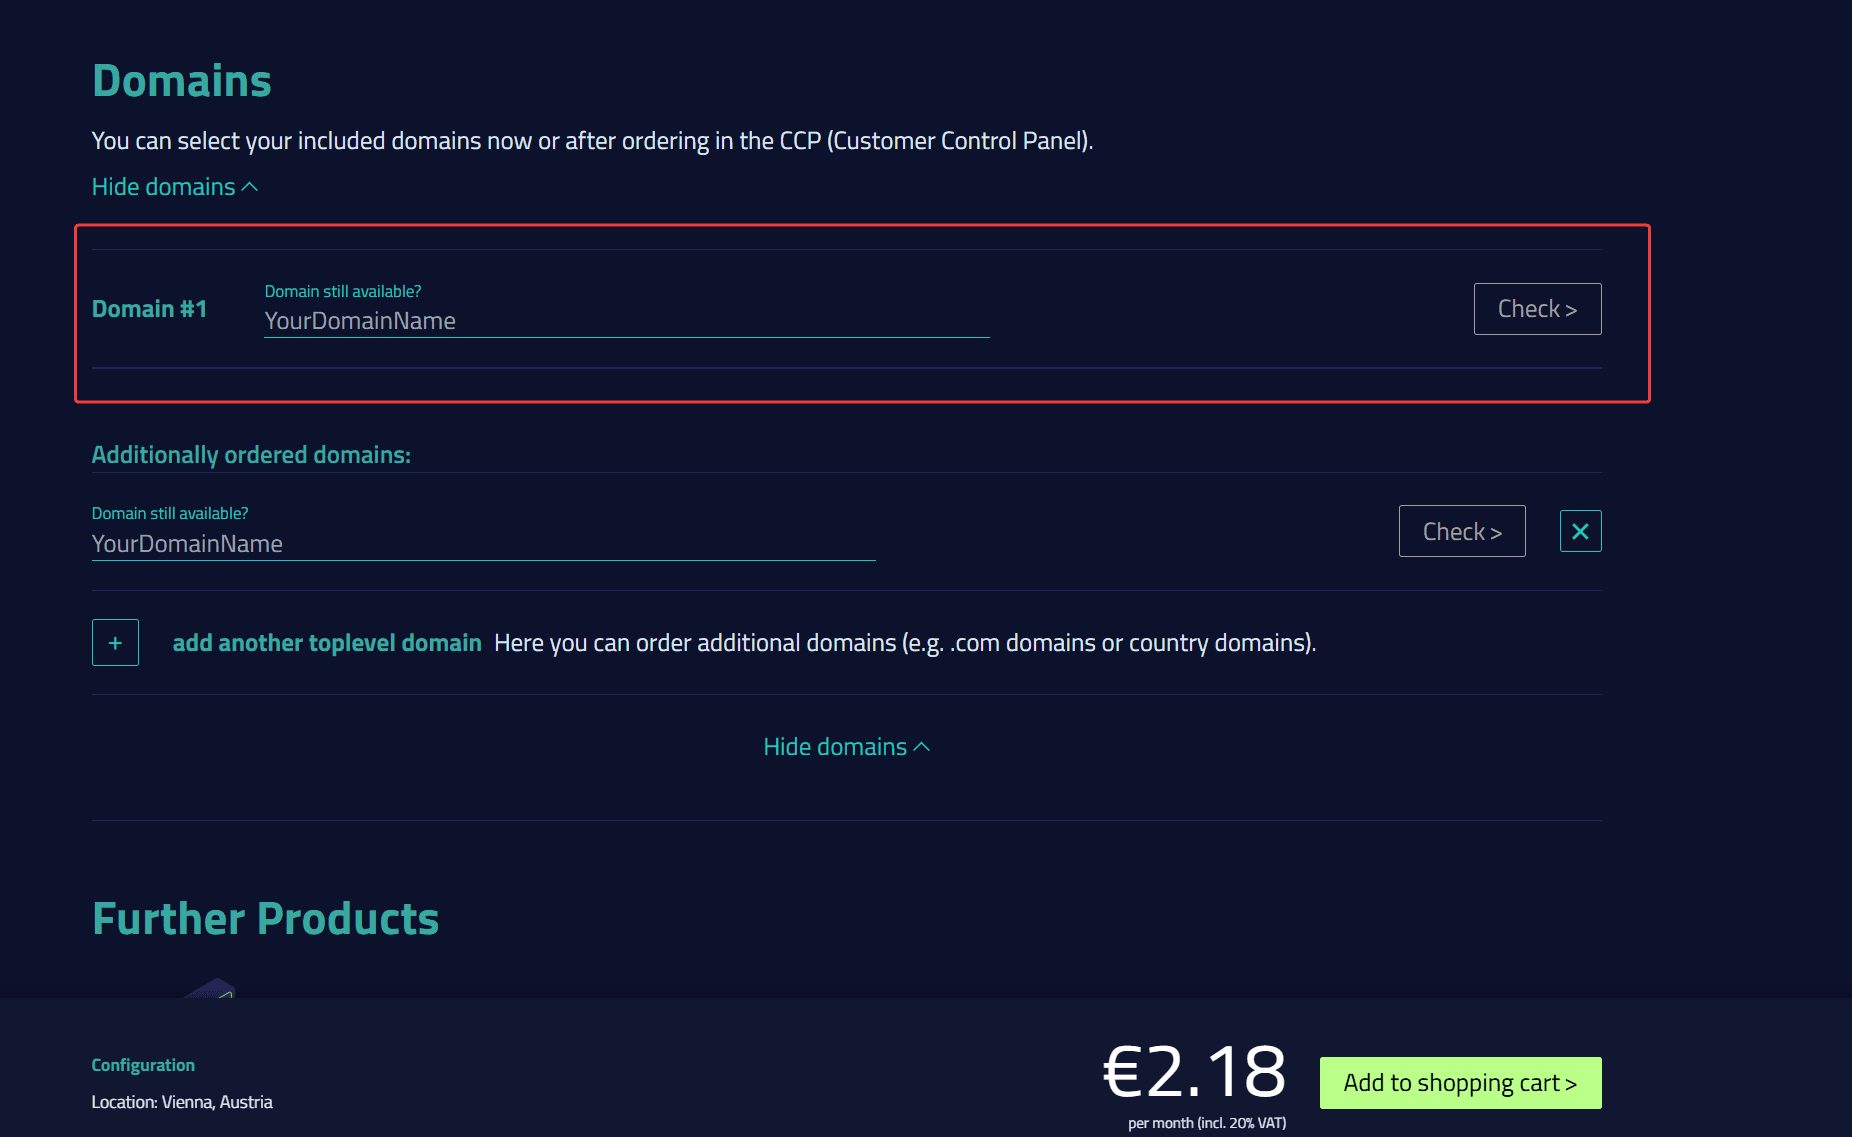Click the X icon to remove the additional domain
The height and width of the screenshot is (1137, 1852).
(1580, 531)
